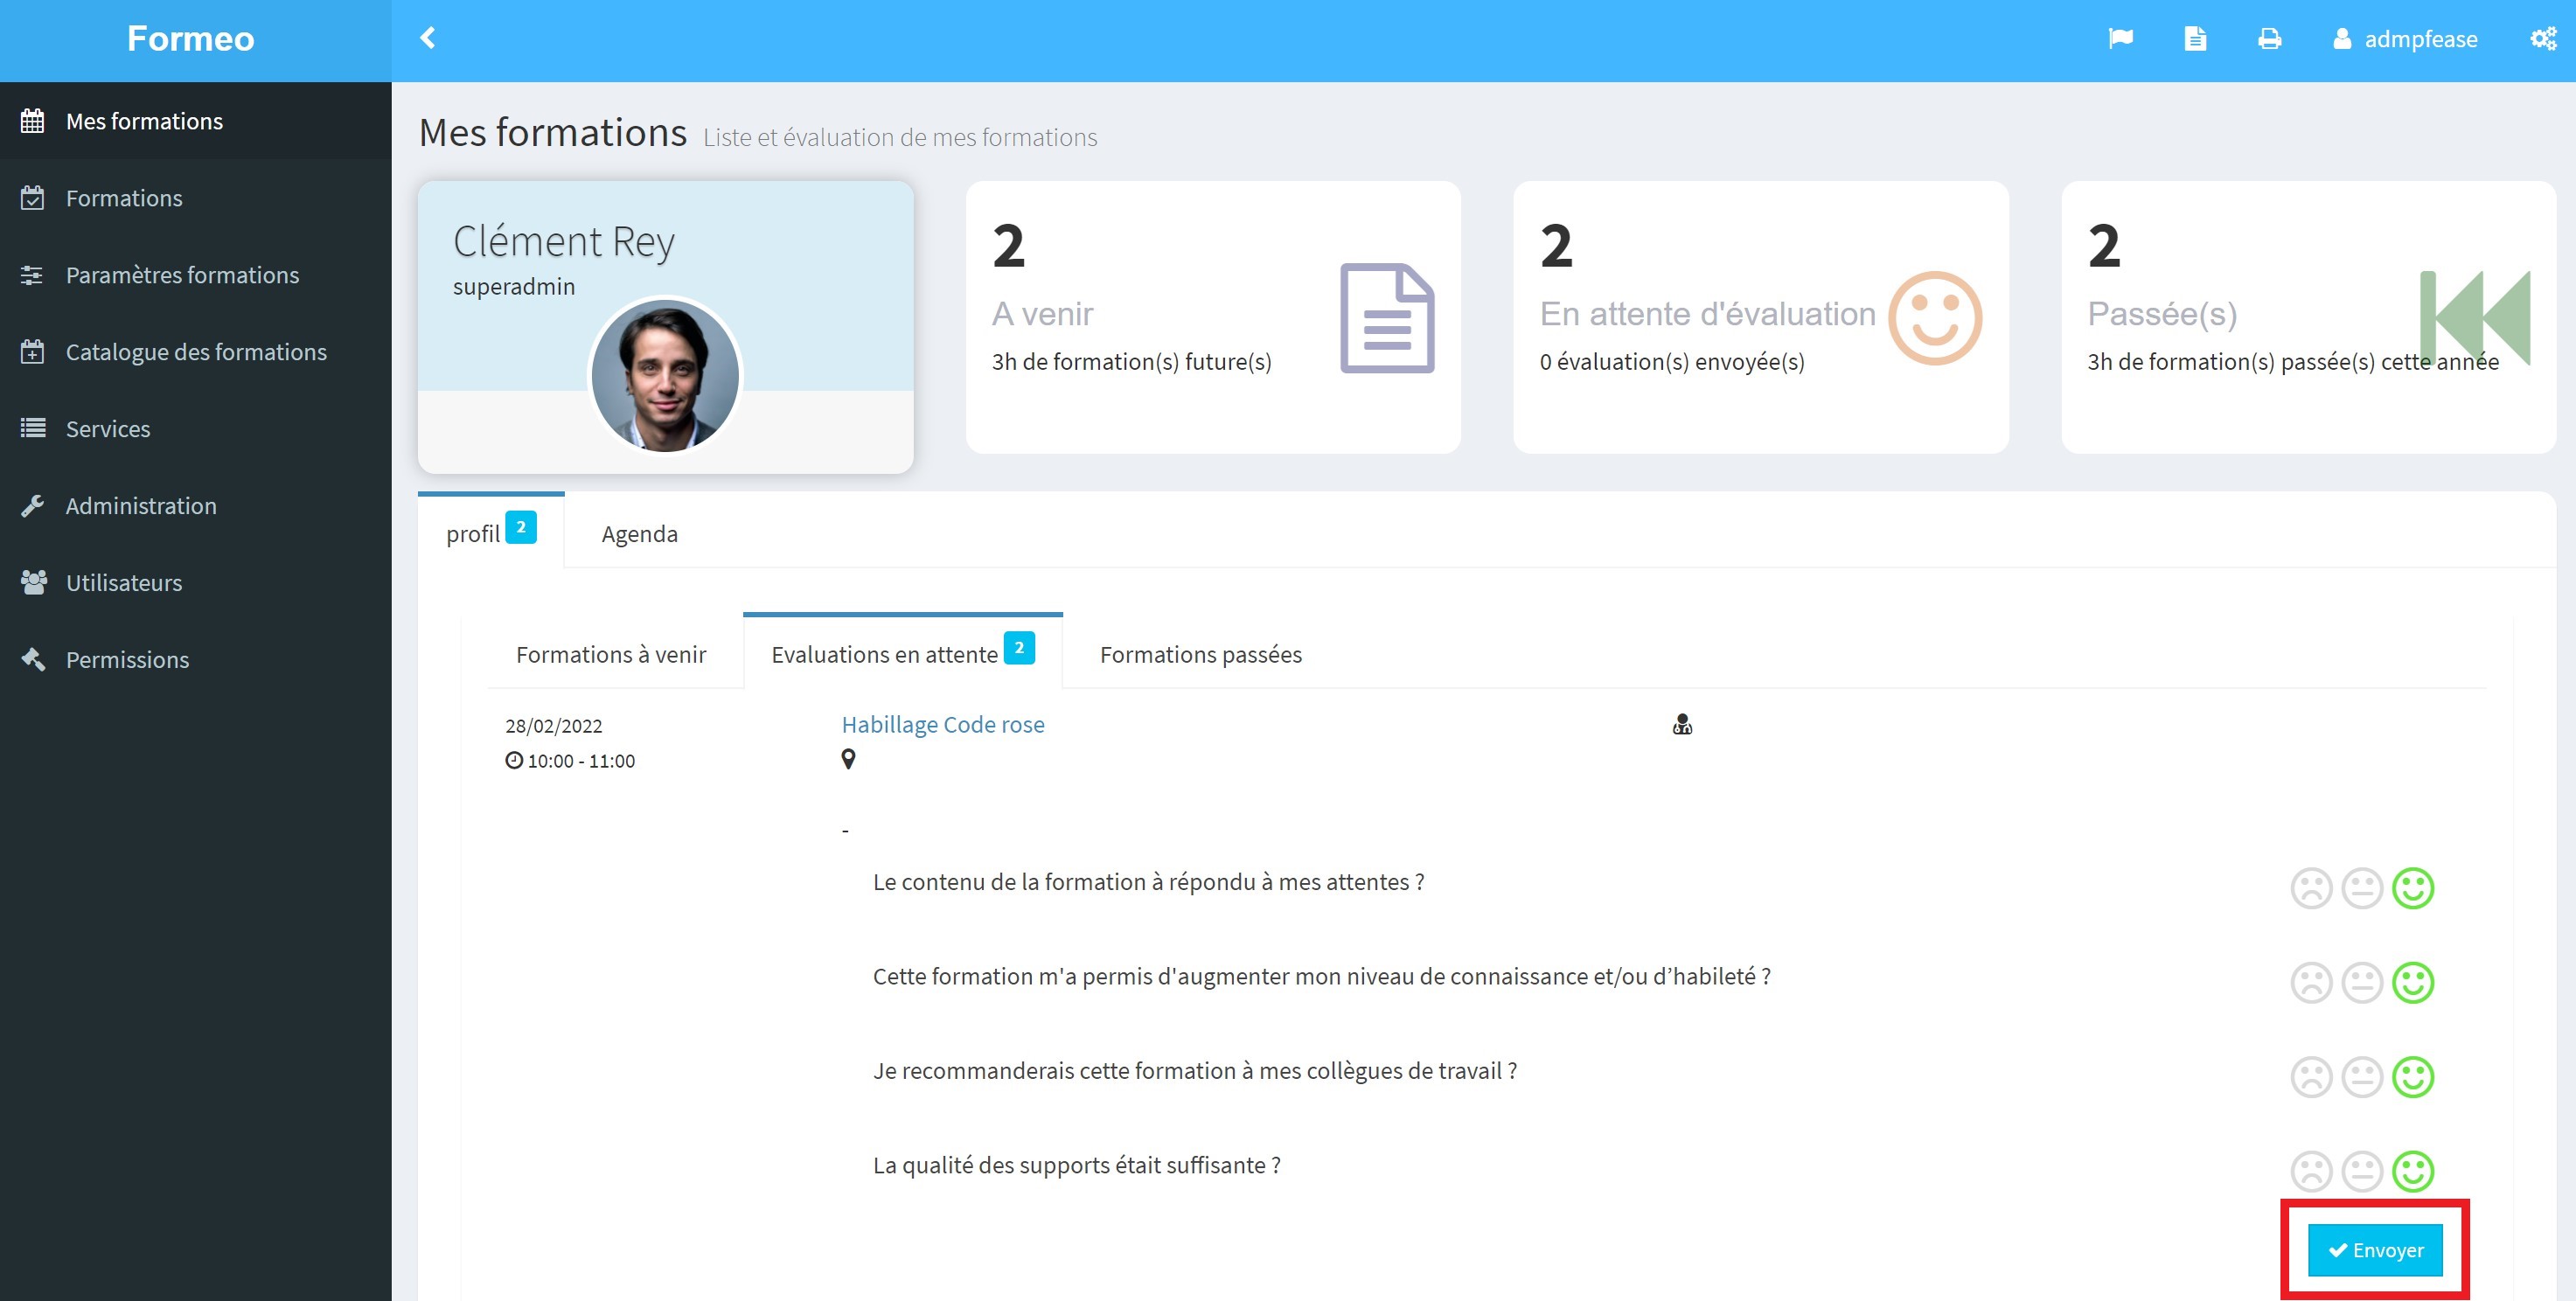Viewport: 2576px width, 1301px height.
Task: Rate recommanderais question with happy face
Action: [x=2413, y=1077]
